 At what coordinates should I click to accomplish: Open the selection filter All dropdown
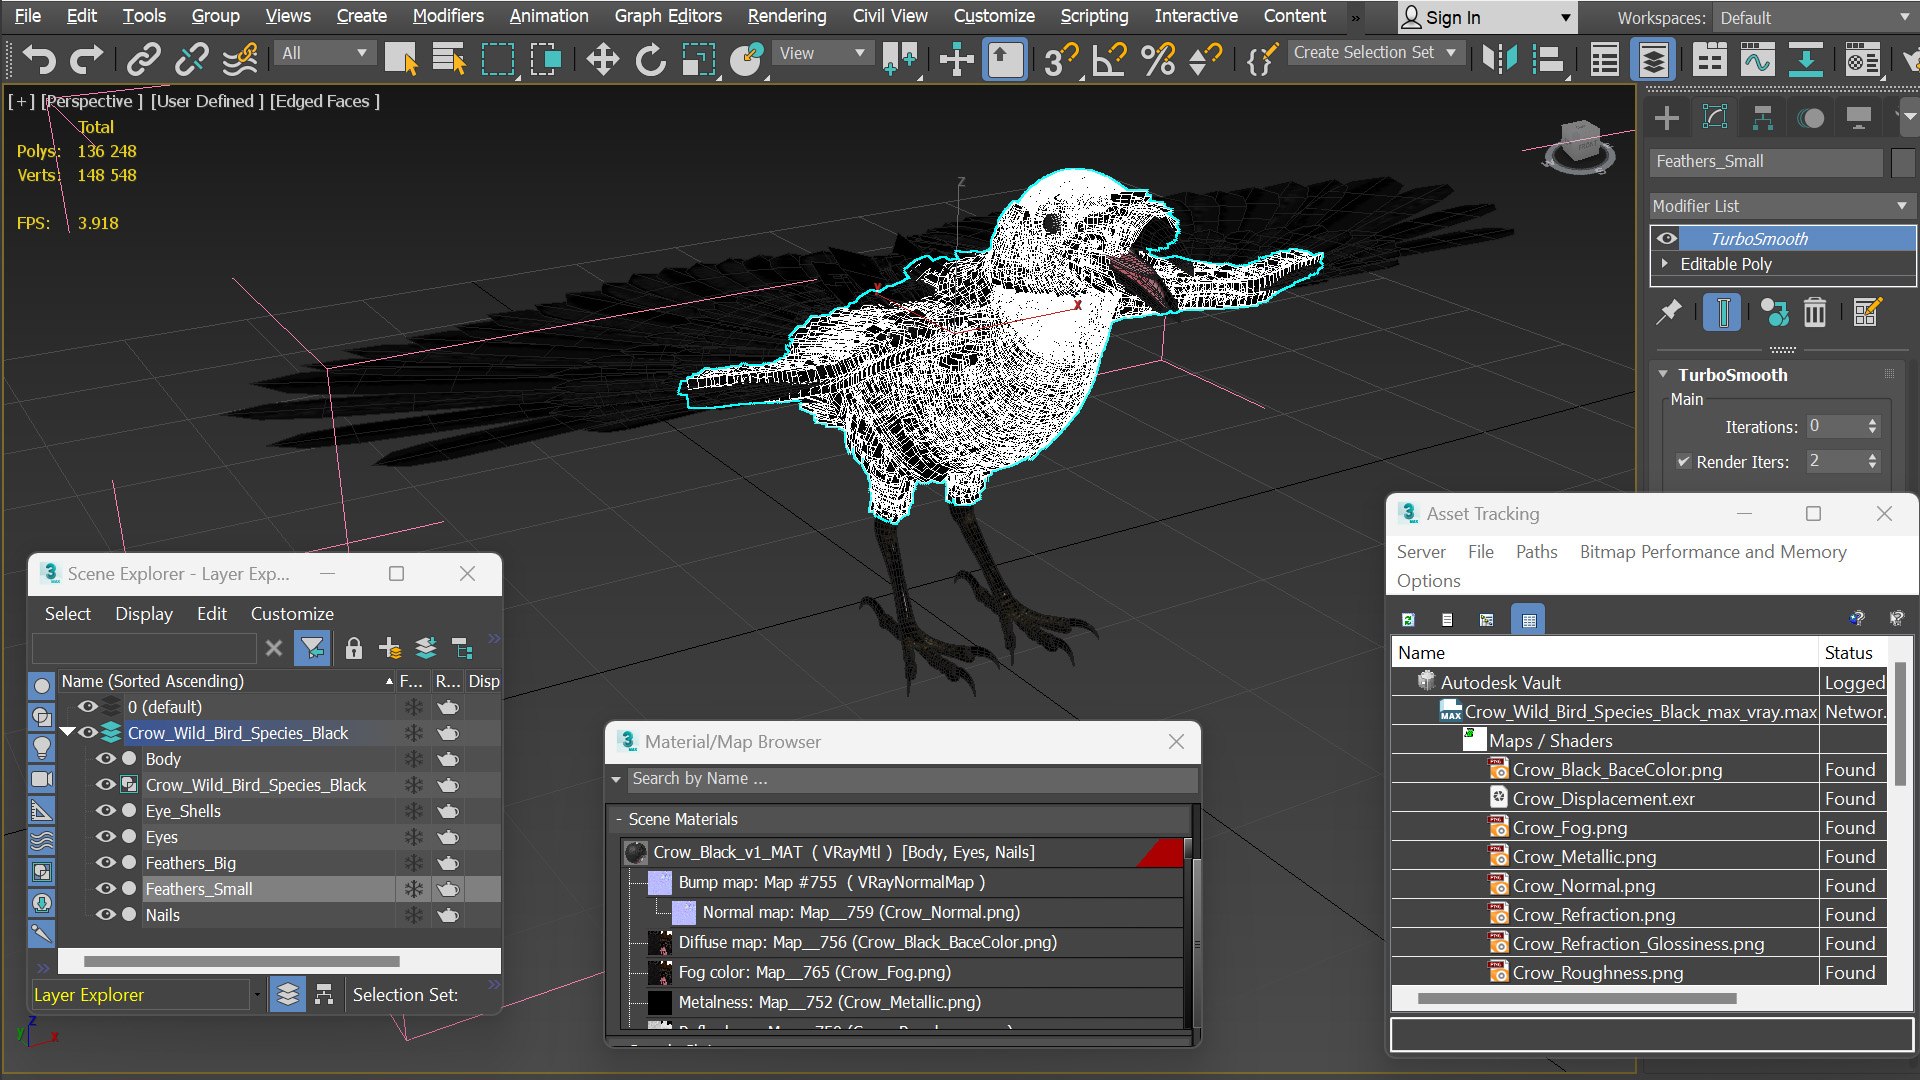click(324, 53)
